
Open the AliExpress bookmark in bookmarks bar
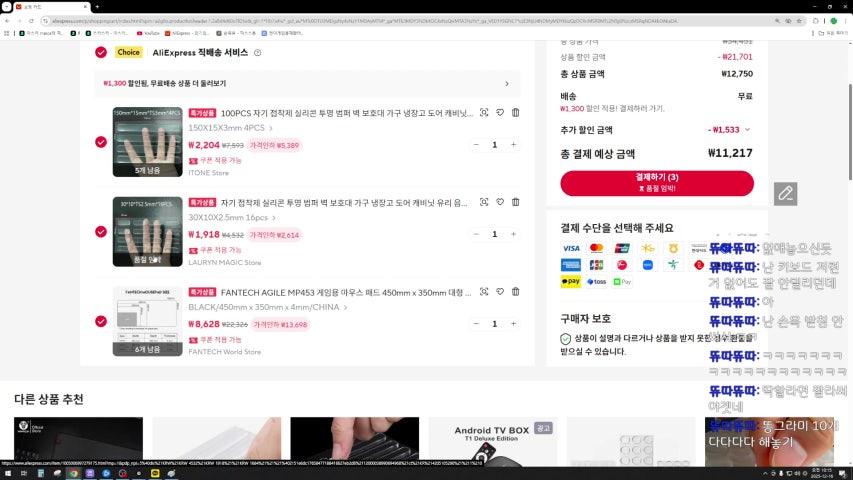[187, 33]
